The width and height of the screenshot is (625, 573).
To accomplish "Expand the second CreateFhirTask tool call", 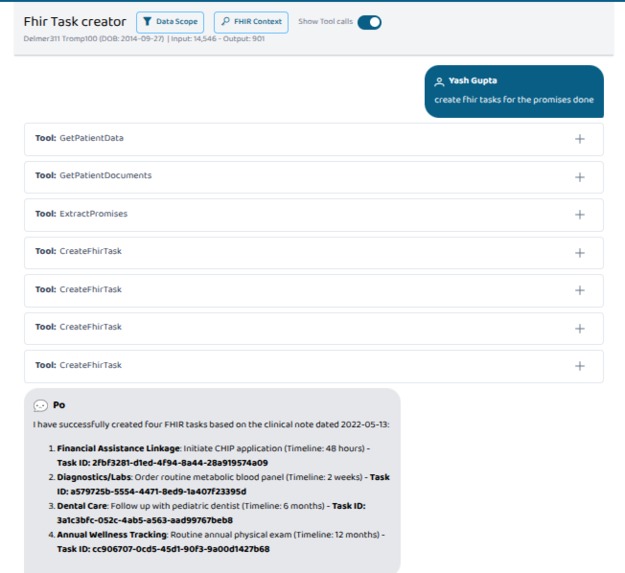I will [580, 290].
